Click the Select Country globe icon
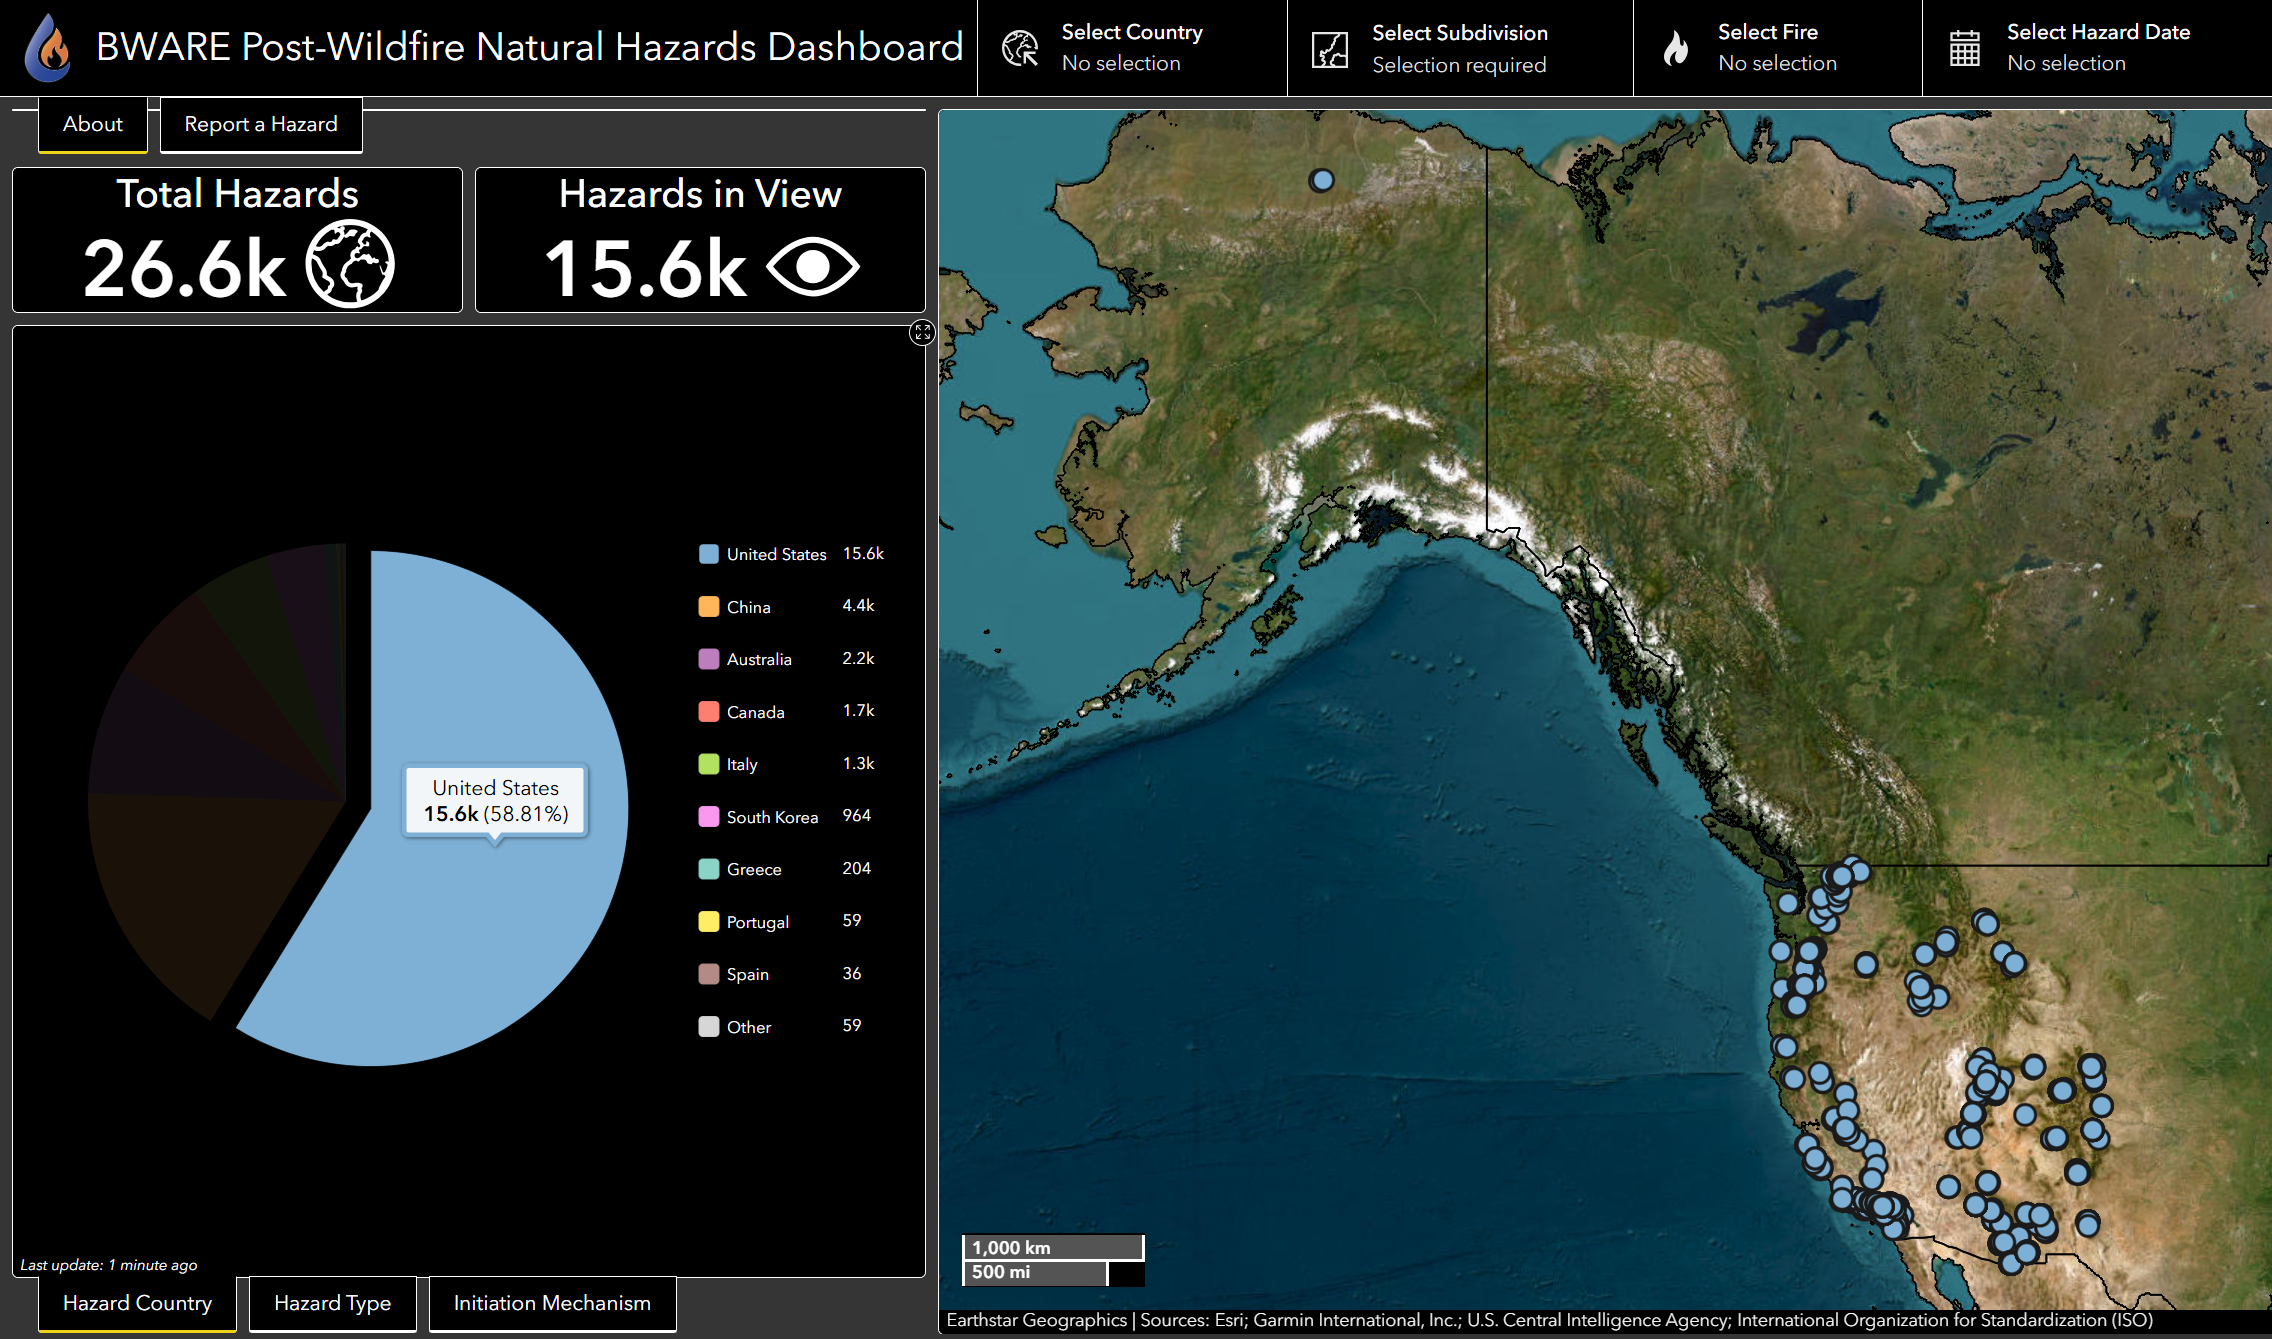Screen dimensions: 2272x1339 click(x=1020, y=48)
